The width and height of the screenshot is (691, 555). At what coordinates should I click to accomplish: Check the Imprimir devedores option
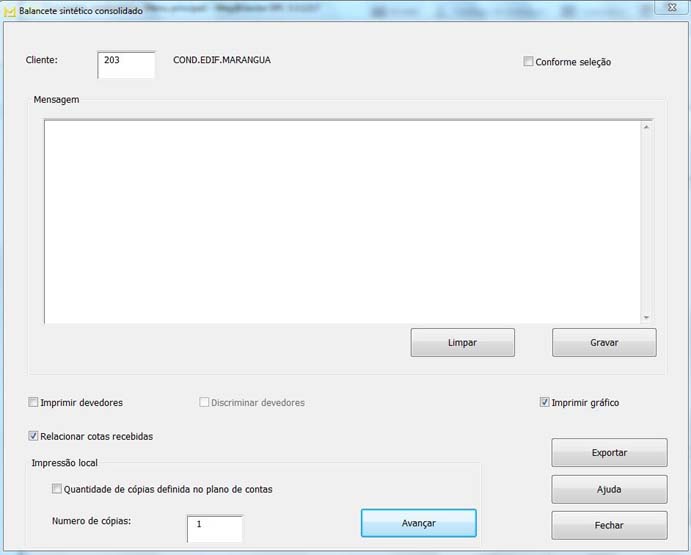pos(35,403)
